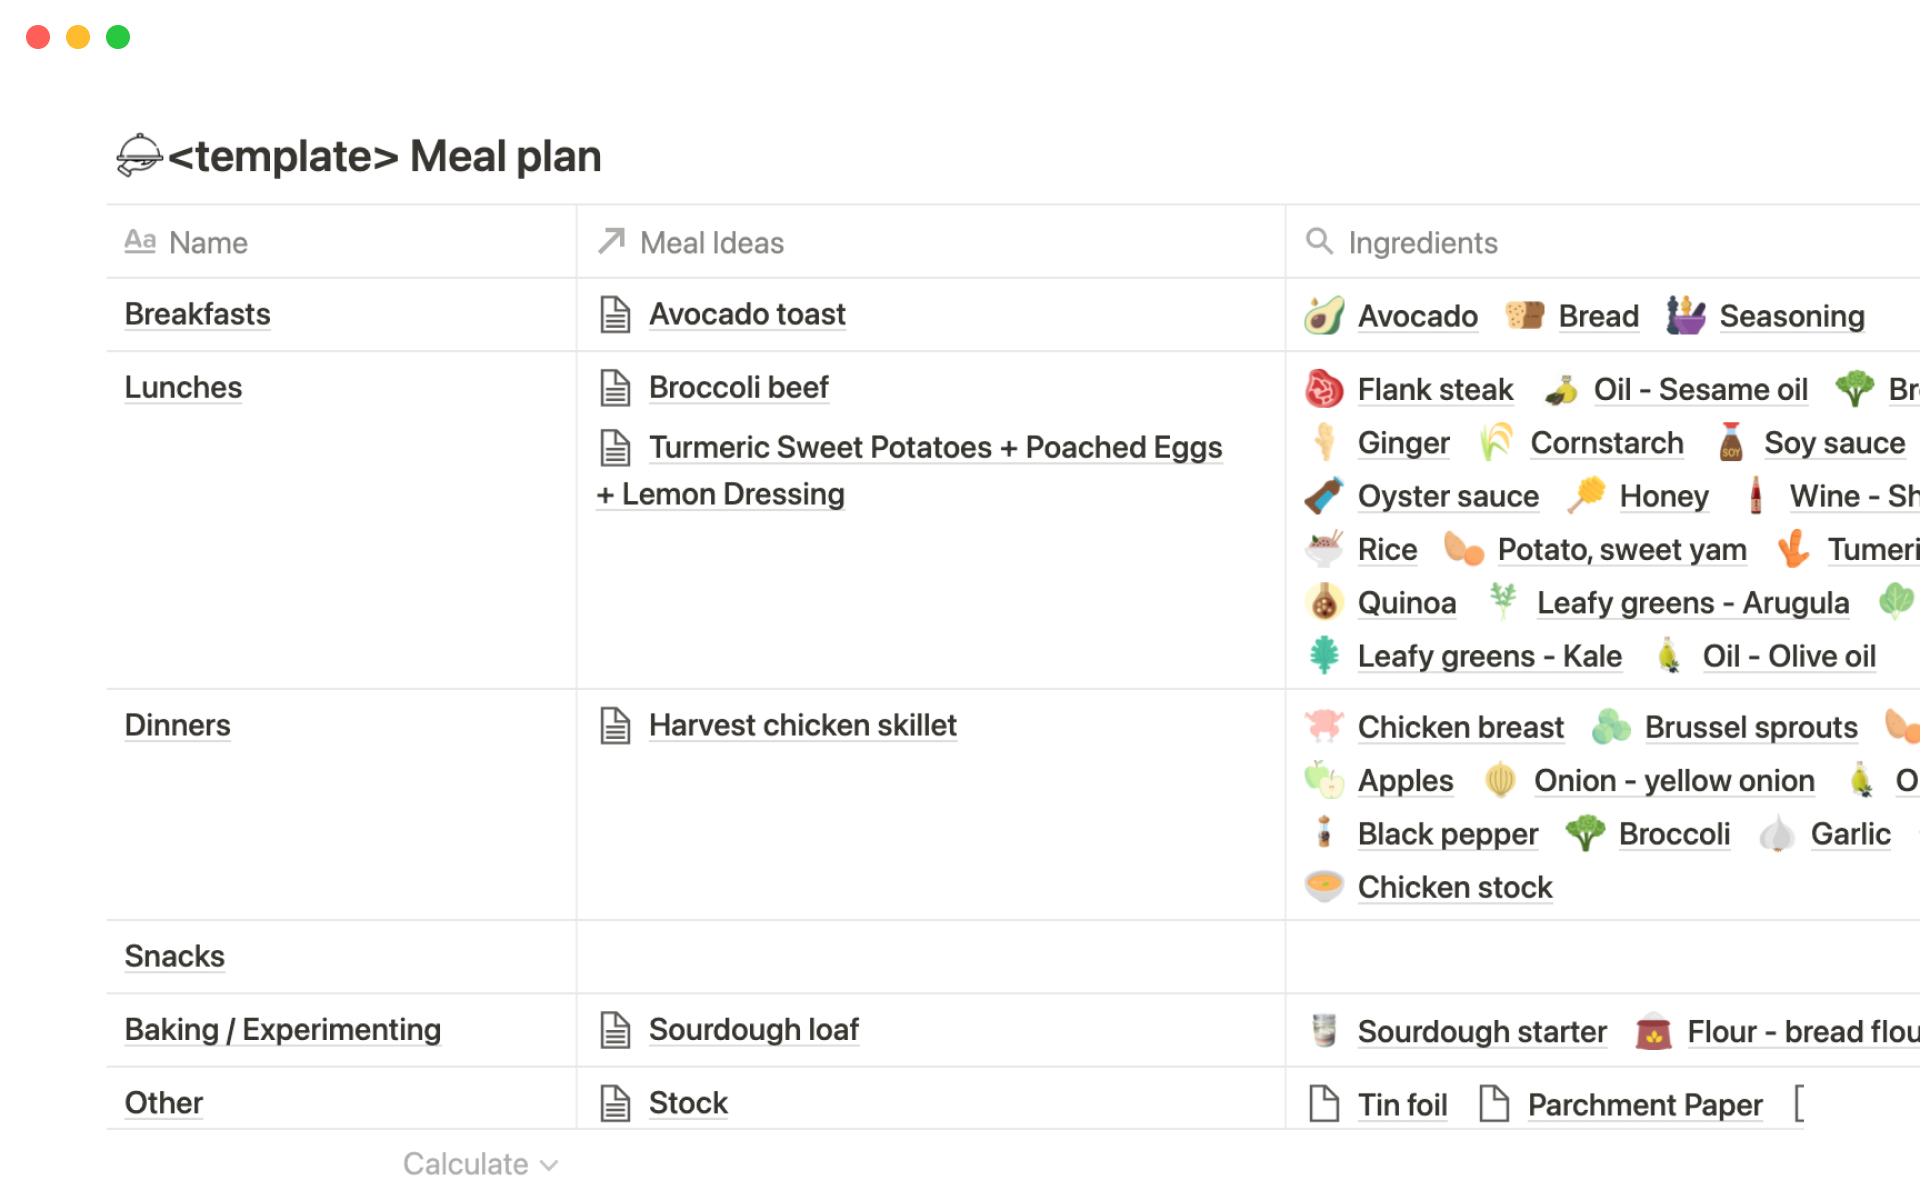Click the empty Snacks meal ideas cell
The width and height of the screenshot is (1920, 1200).
pyautogui.click(x=930, y=957)
